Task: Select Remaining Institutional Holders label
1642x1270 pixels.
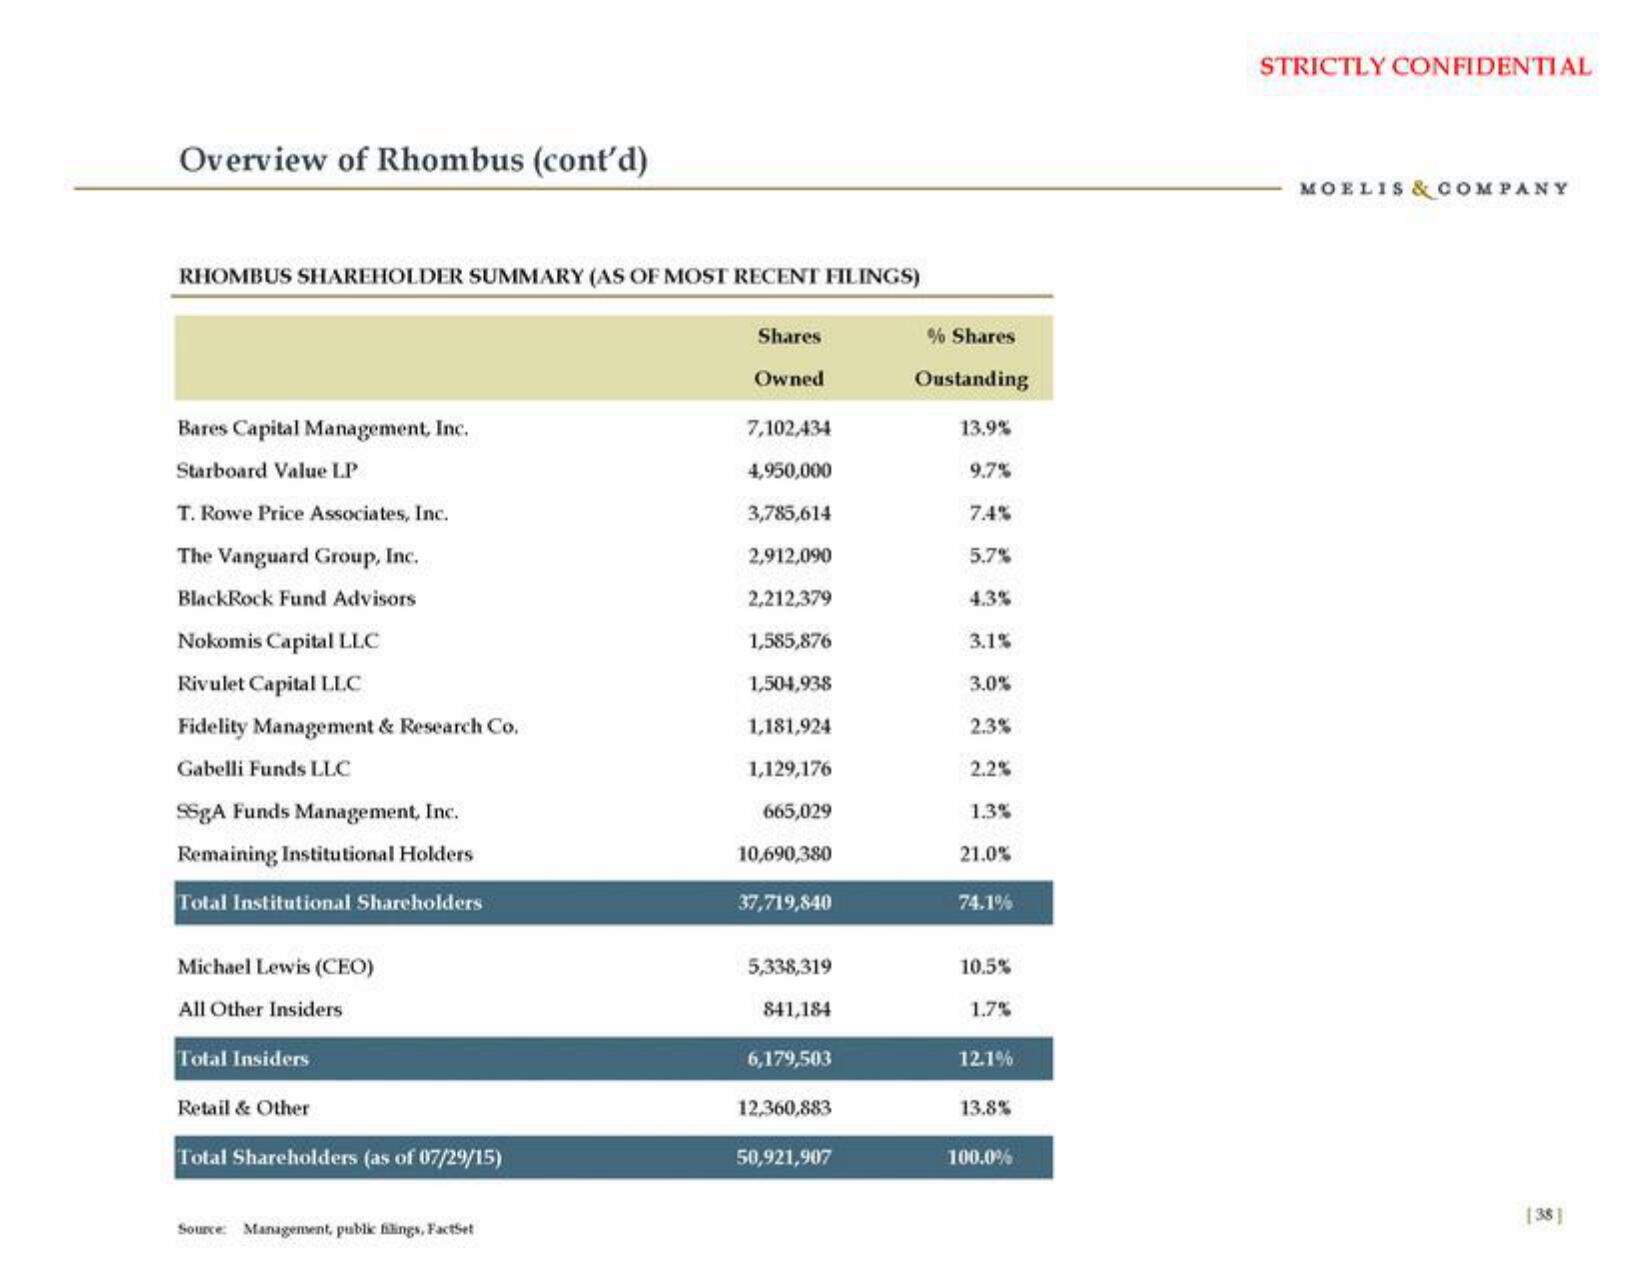Action: coord(324,854)
